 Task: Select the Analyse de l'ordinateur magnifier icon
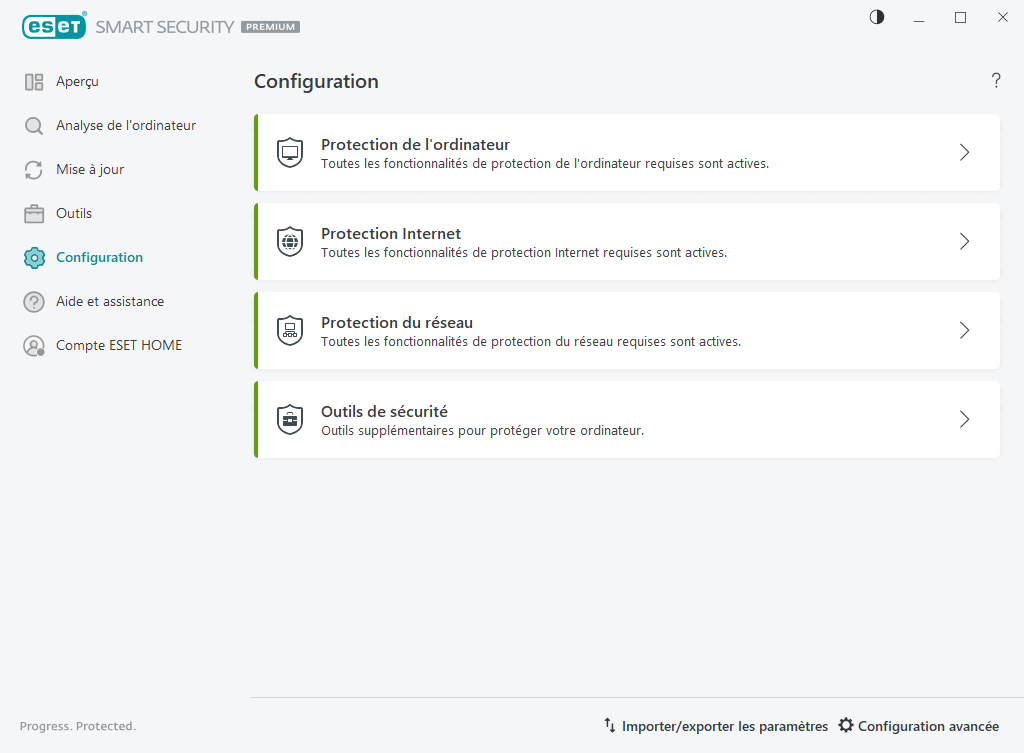click(34, 125)
